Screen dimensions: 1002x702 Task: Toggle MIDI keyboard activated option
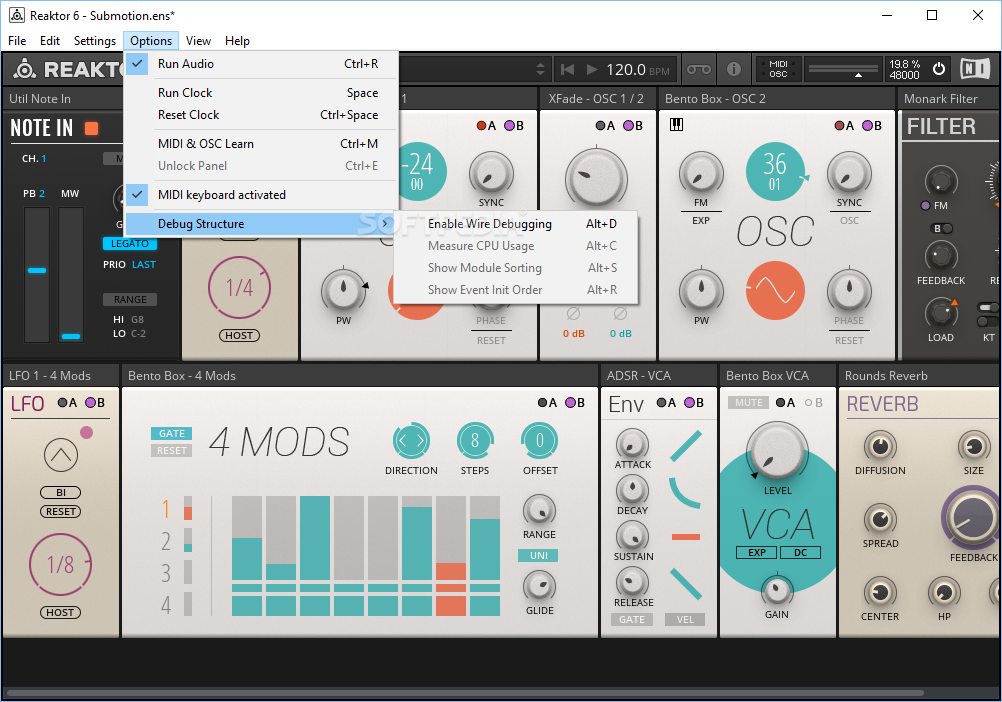pyautogui.click(x=261, y=195)
